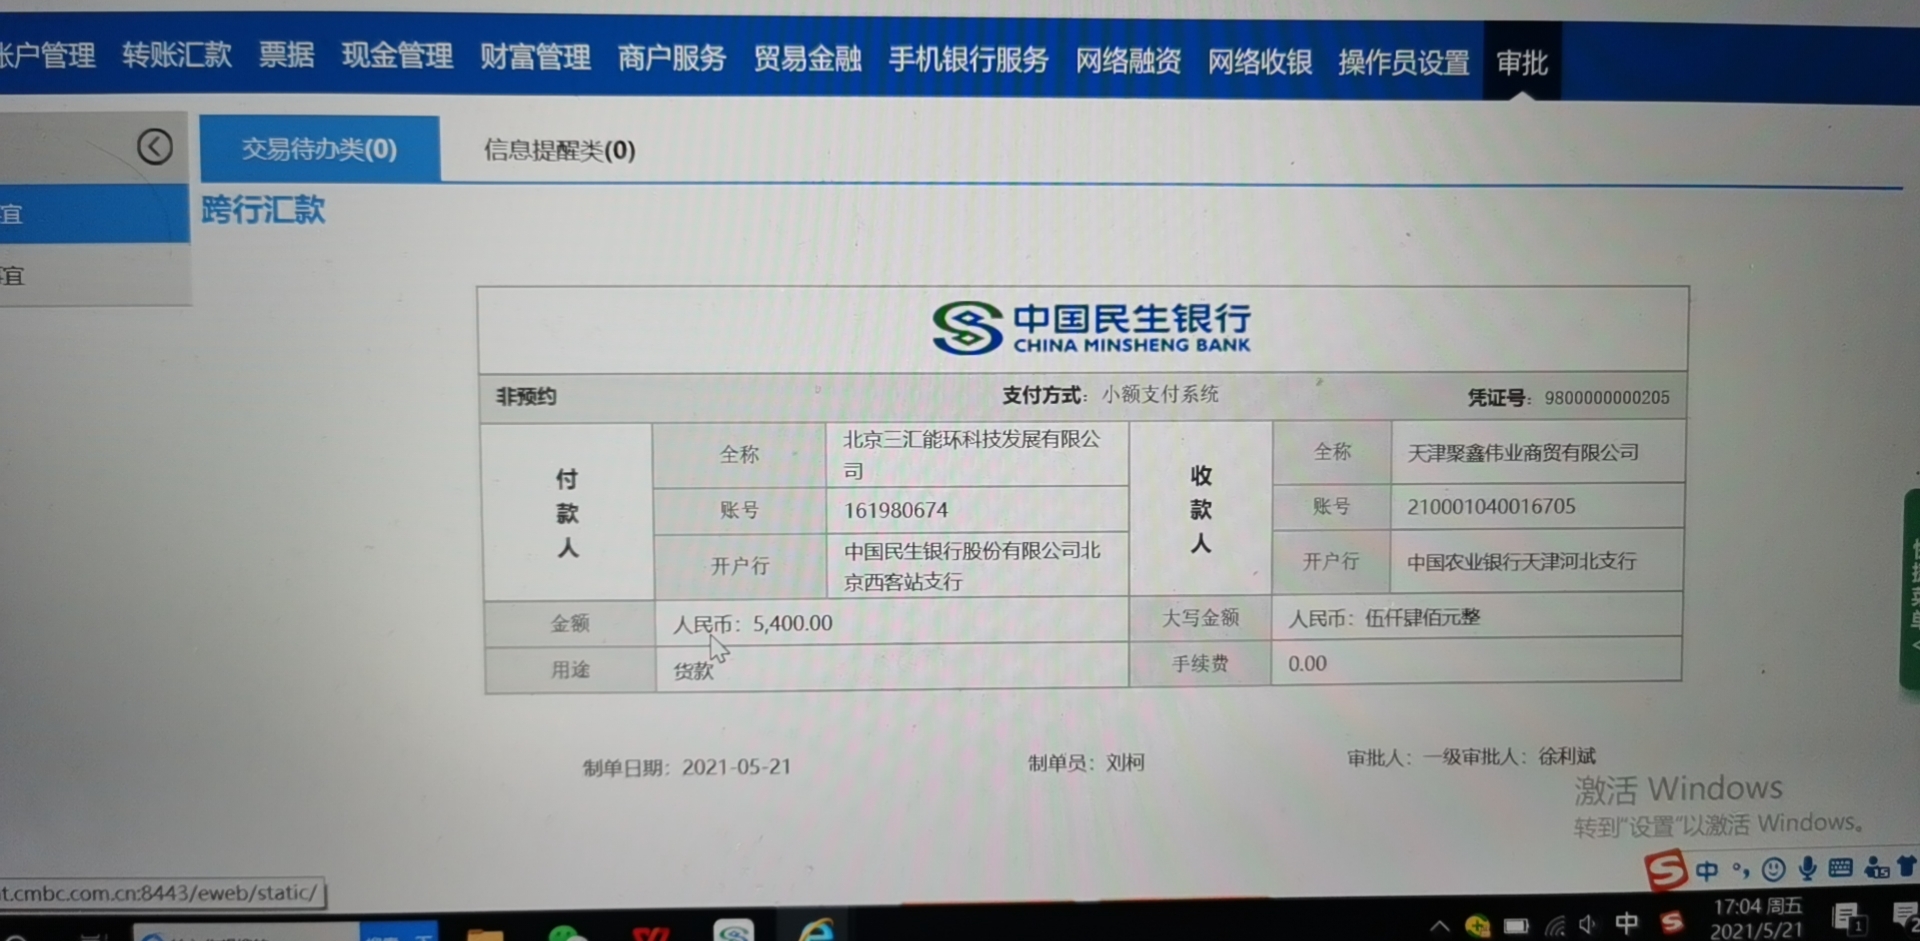Click the 跨行汇款 heading
This screenshot has height=941, width=1920.
[263, 210]
